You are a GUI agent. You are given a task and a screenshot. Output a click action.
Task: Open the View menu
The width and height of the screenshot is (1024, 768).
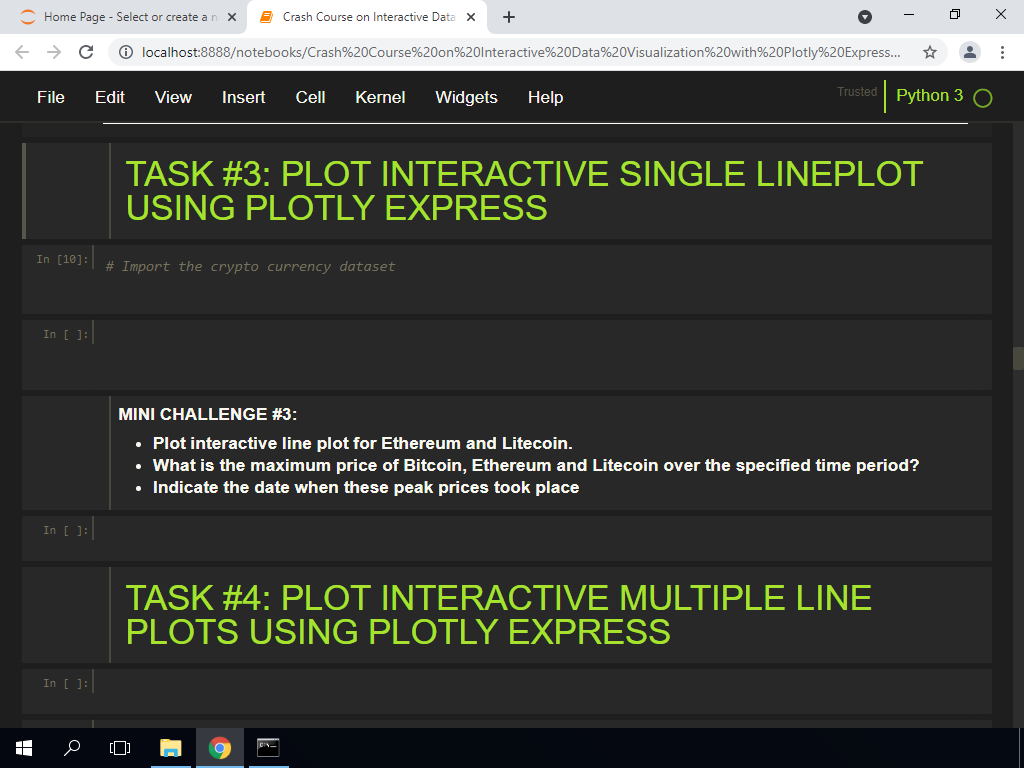(173, 97)
